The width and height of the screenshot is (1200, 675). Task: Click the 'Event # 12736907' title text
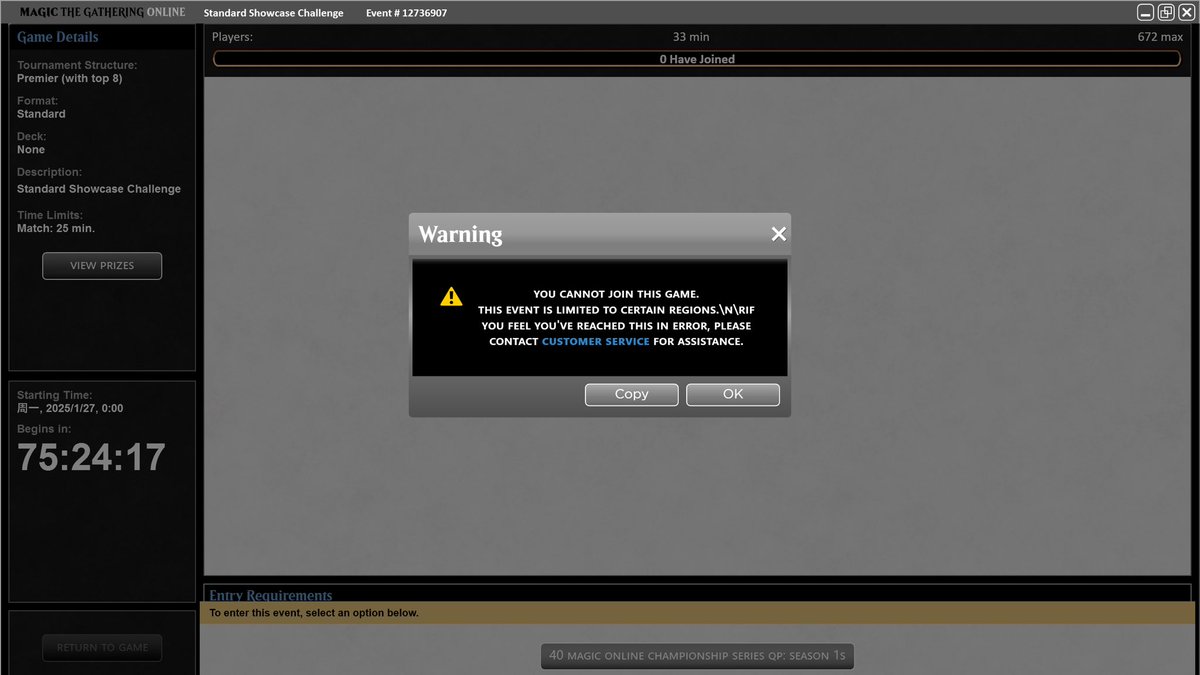tap(406, 13)
